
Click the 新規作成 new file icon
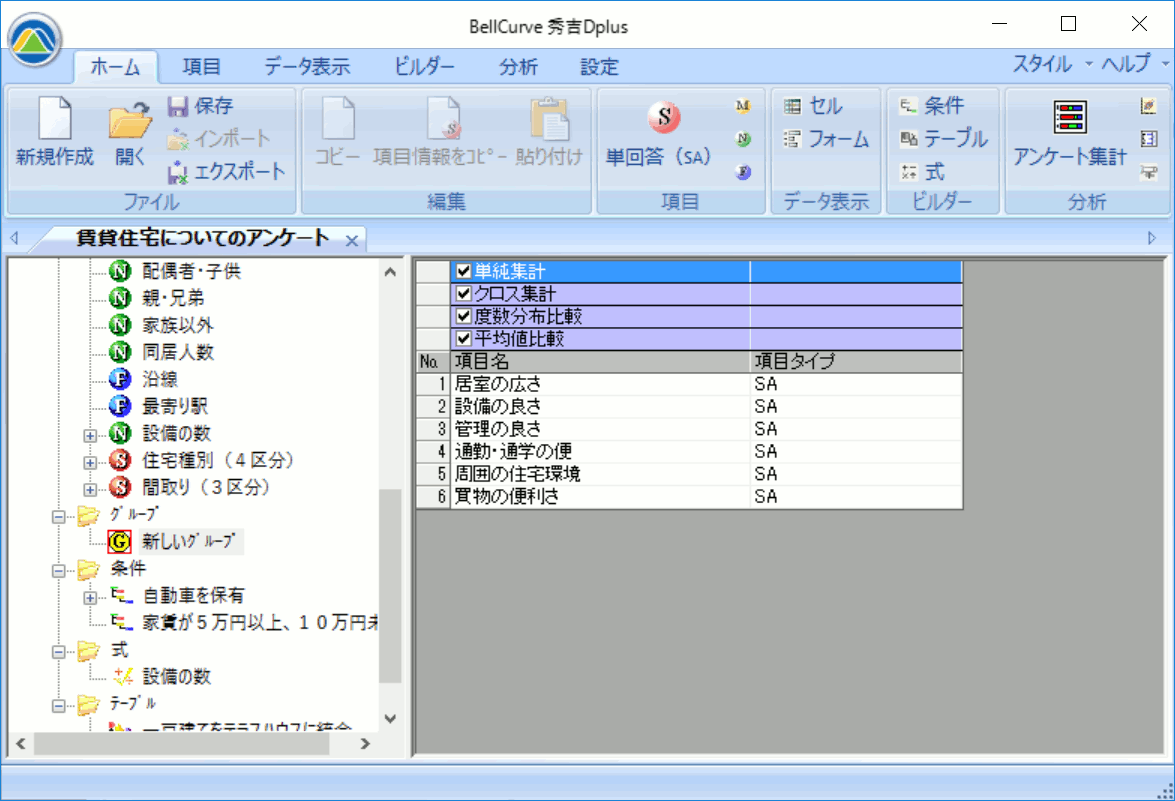pyautogui.click(x=55, y=118)
